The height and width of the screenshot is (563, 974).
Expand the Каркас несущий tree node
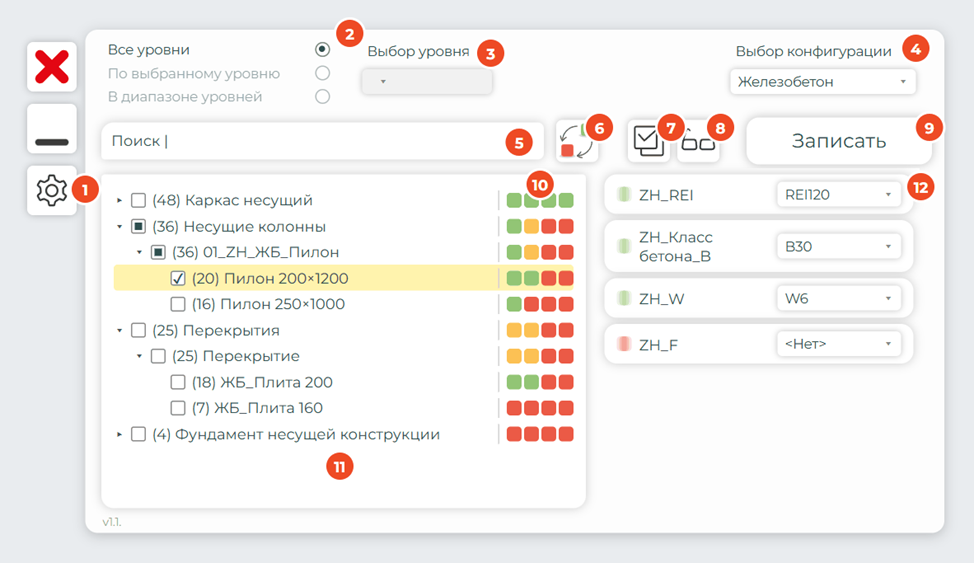[x=119, y=200]
